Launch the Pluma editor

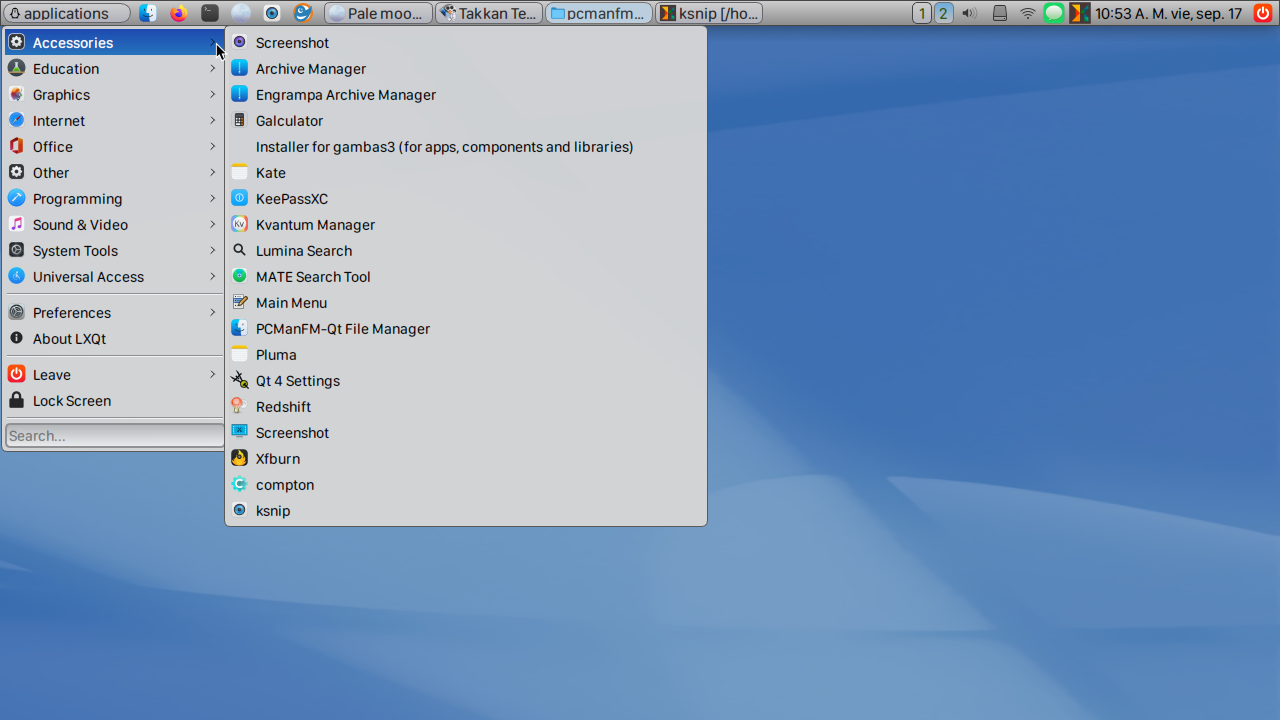tap(466, 355)
